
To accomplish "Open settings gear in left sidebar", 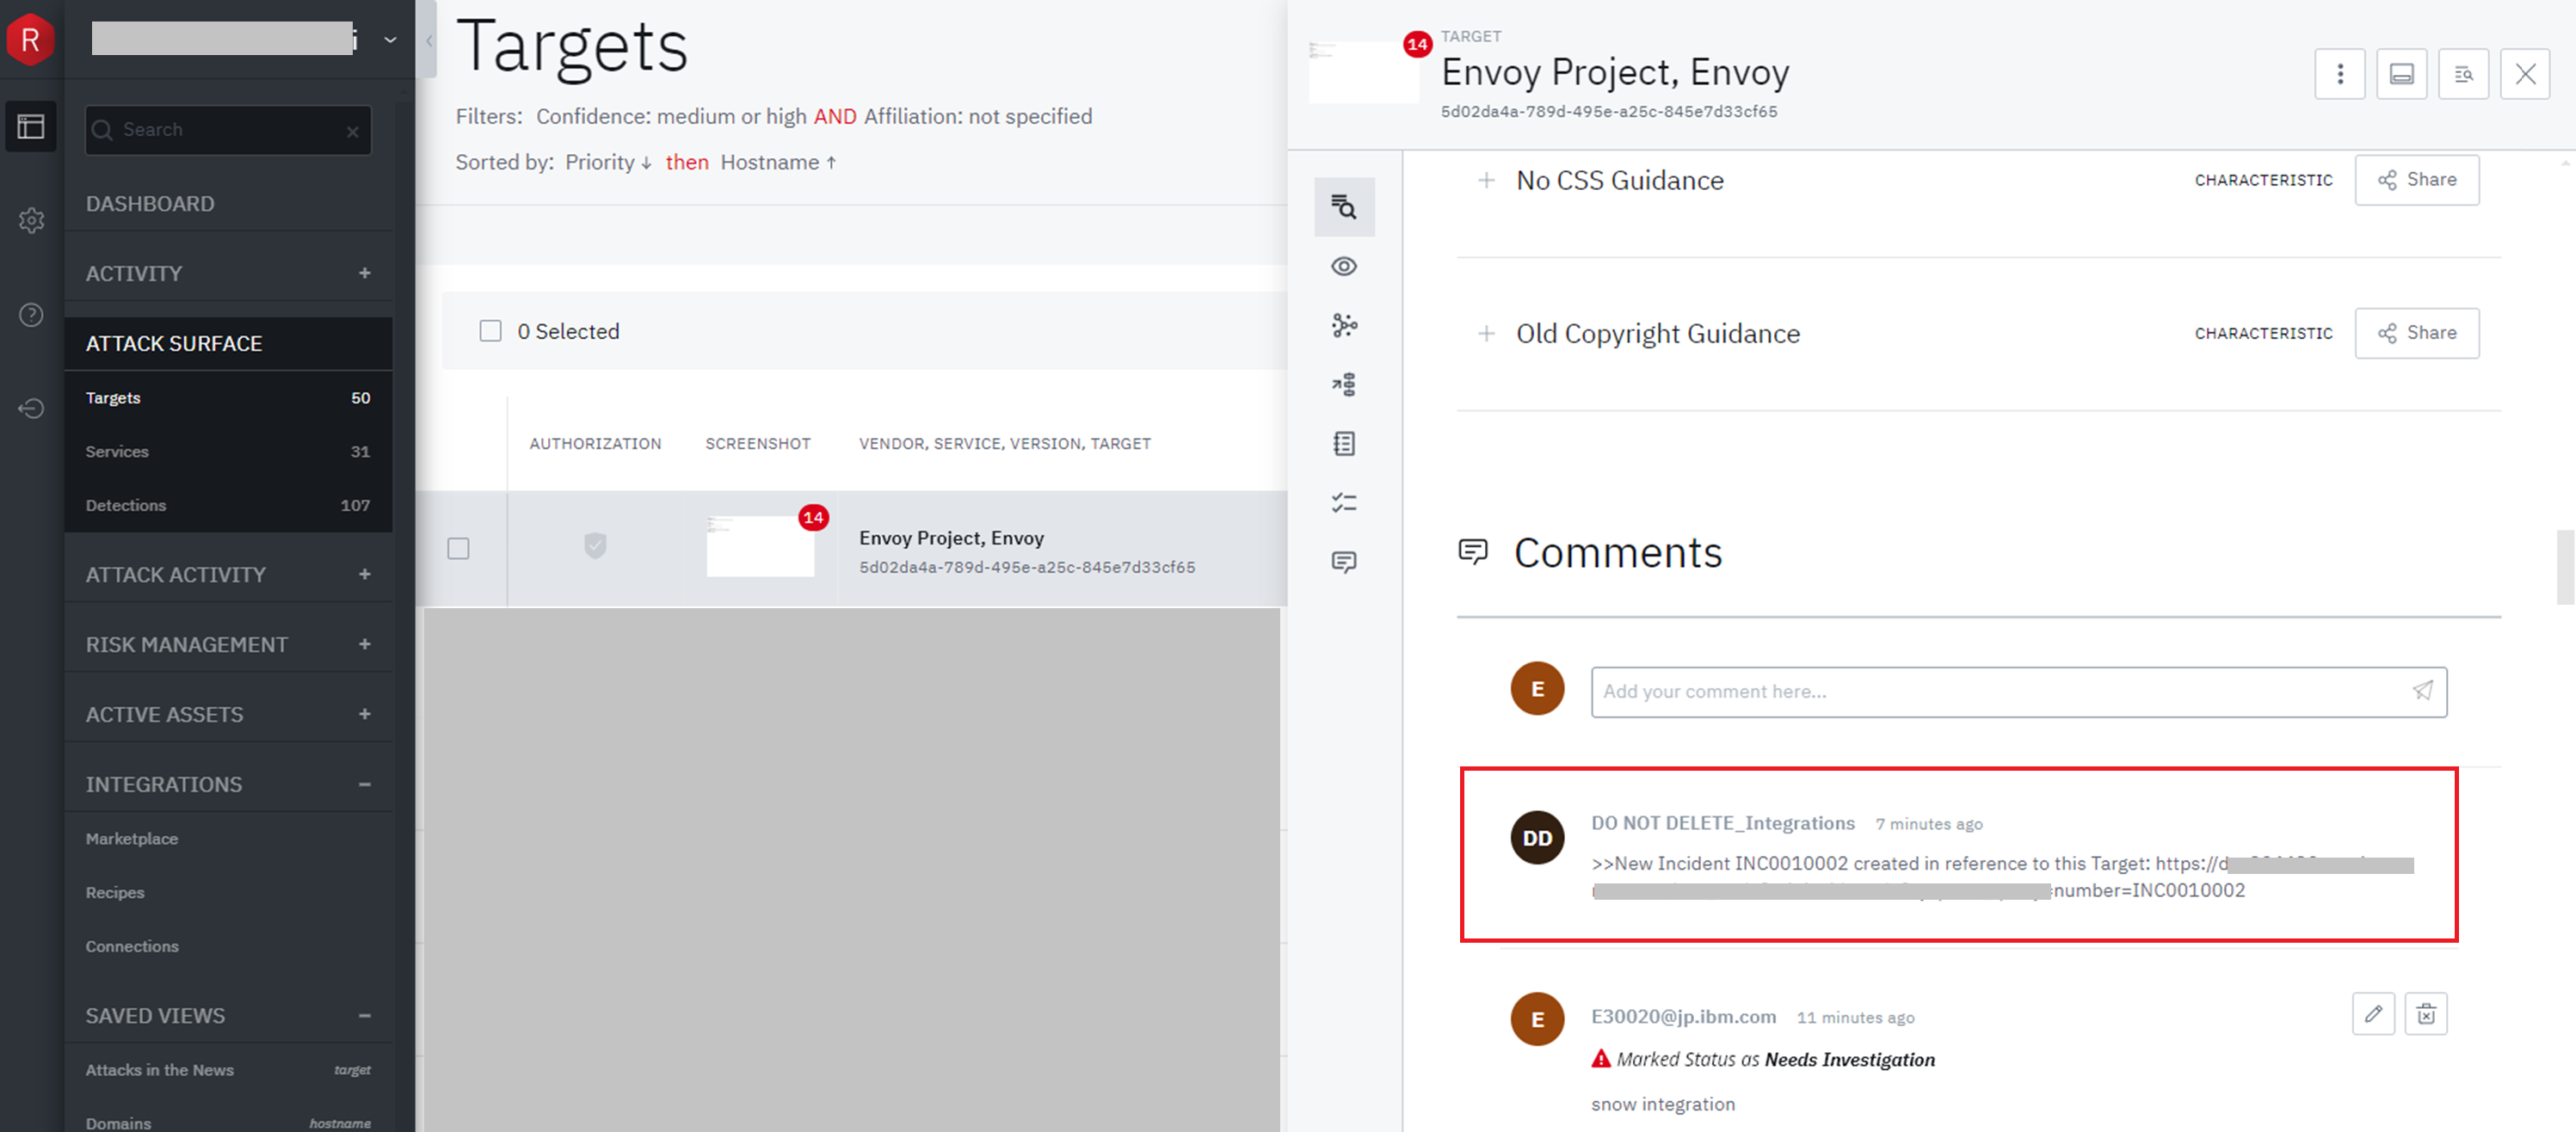I will pos(31,220).
